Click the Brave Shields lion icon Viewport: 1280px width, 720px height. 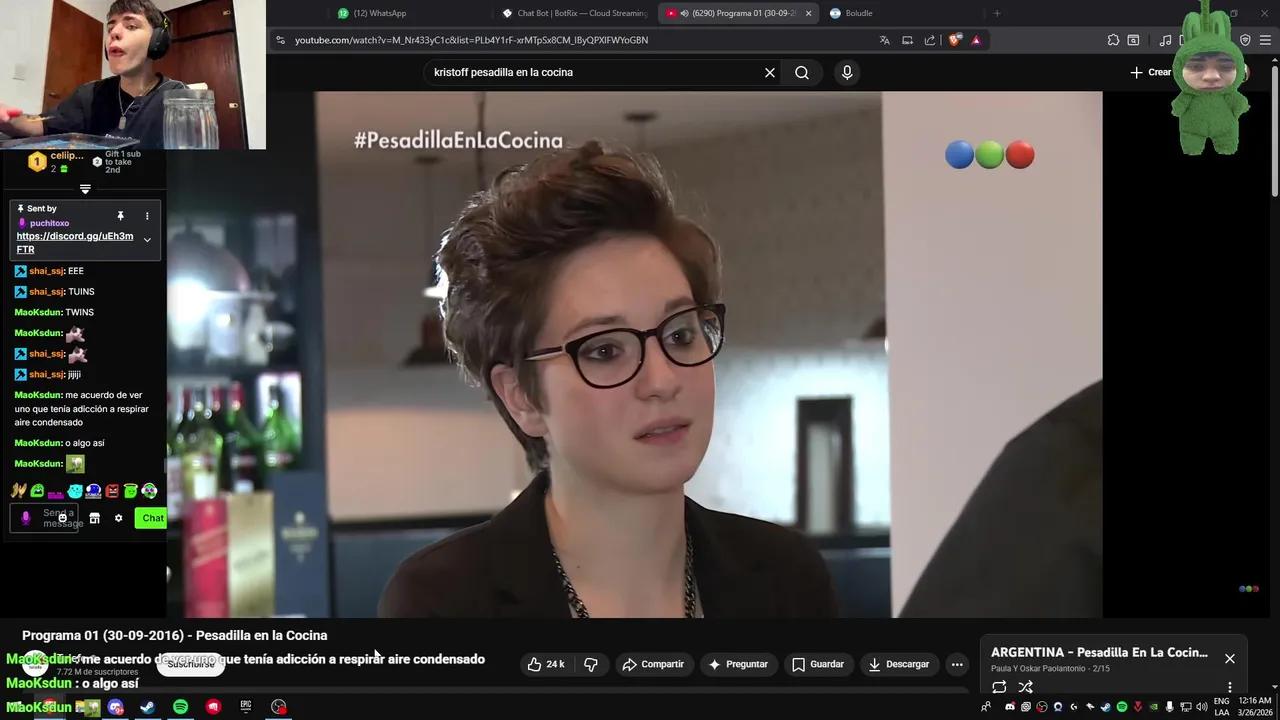pos(955,40)
